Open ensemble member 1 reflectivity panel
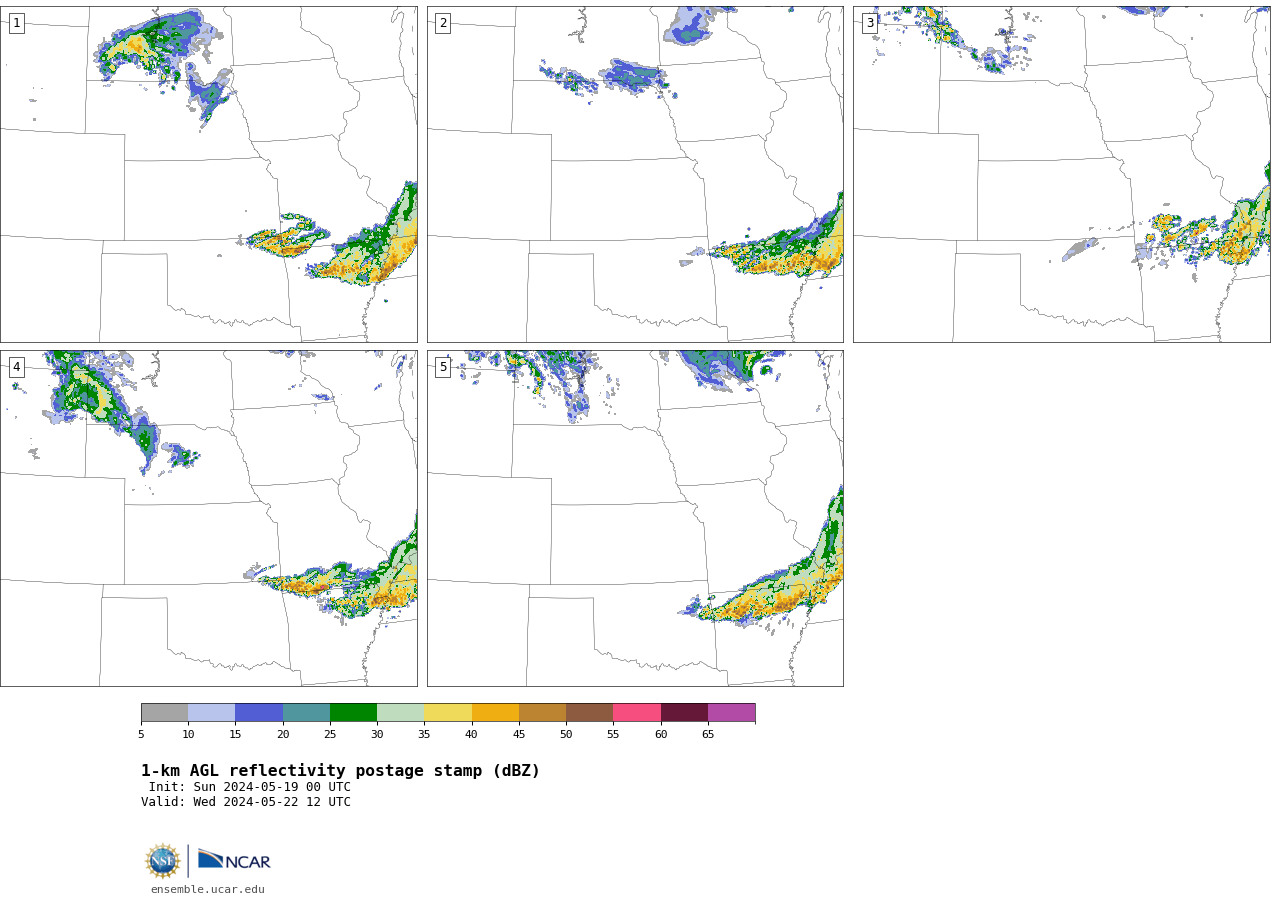 point(208,174)
